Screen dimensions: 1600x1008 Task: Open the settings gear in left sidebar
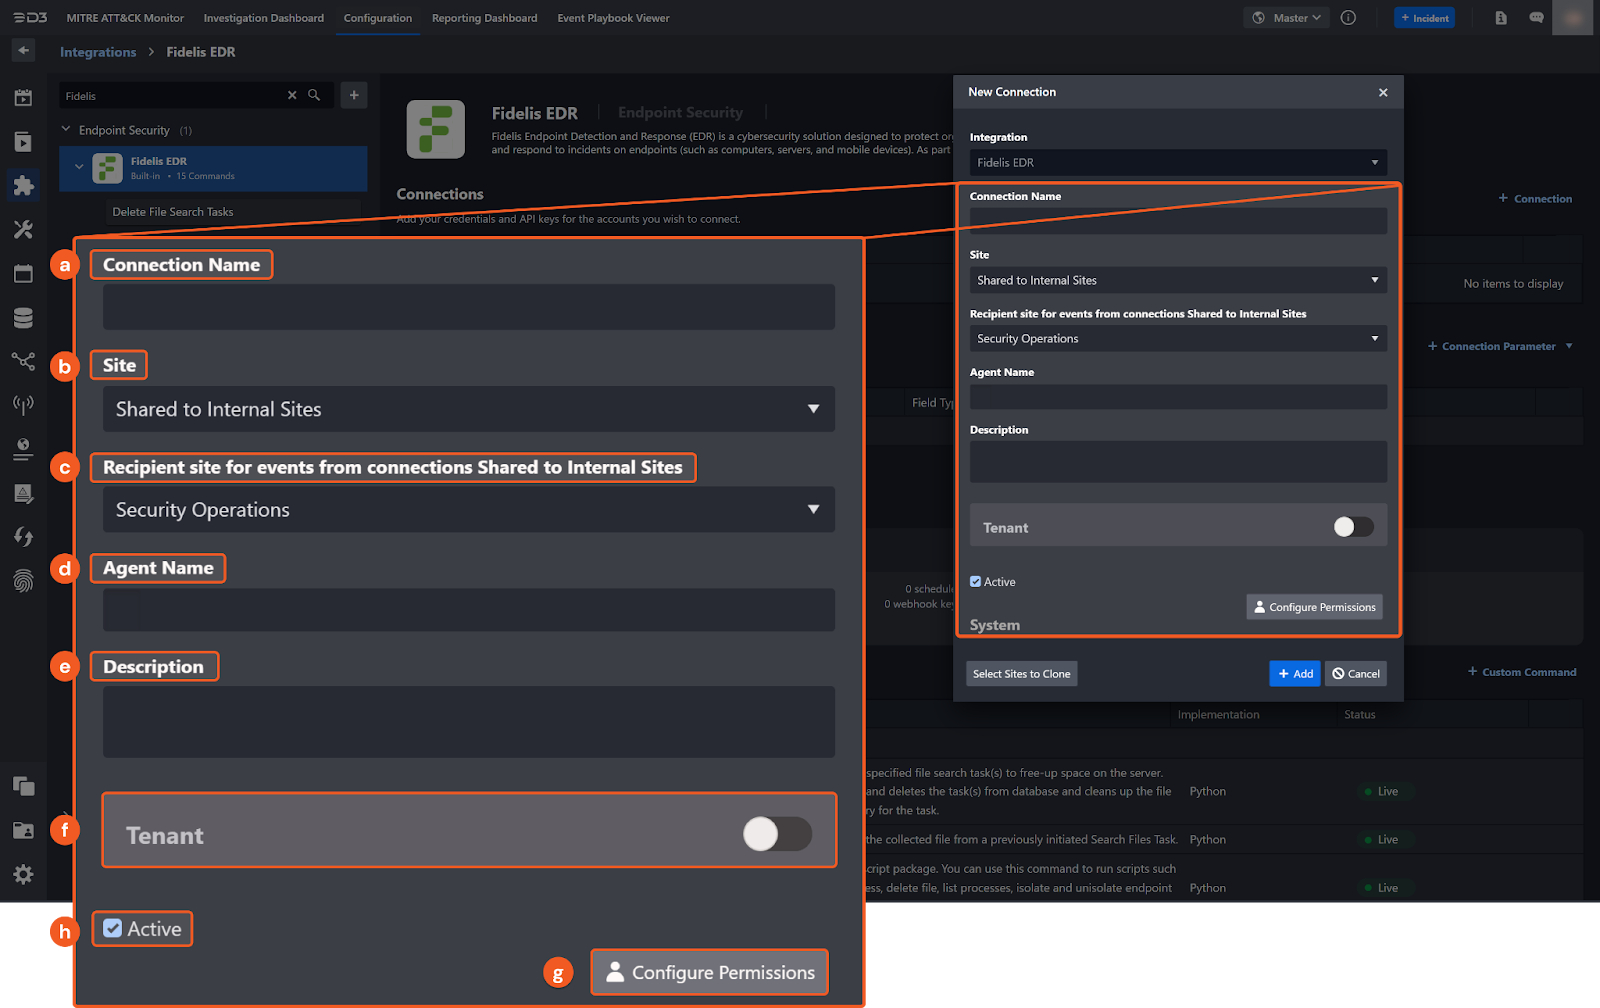(x=23, y=875)
